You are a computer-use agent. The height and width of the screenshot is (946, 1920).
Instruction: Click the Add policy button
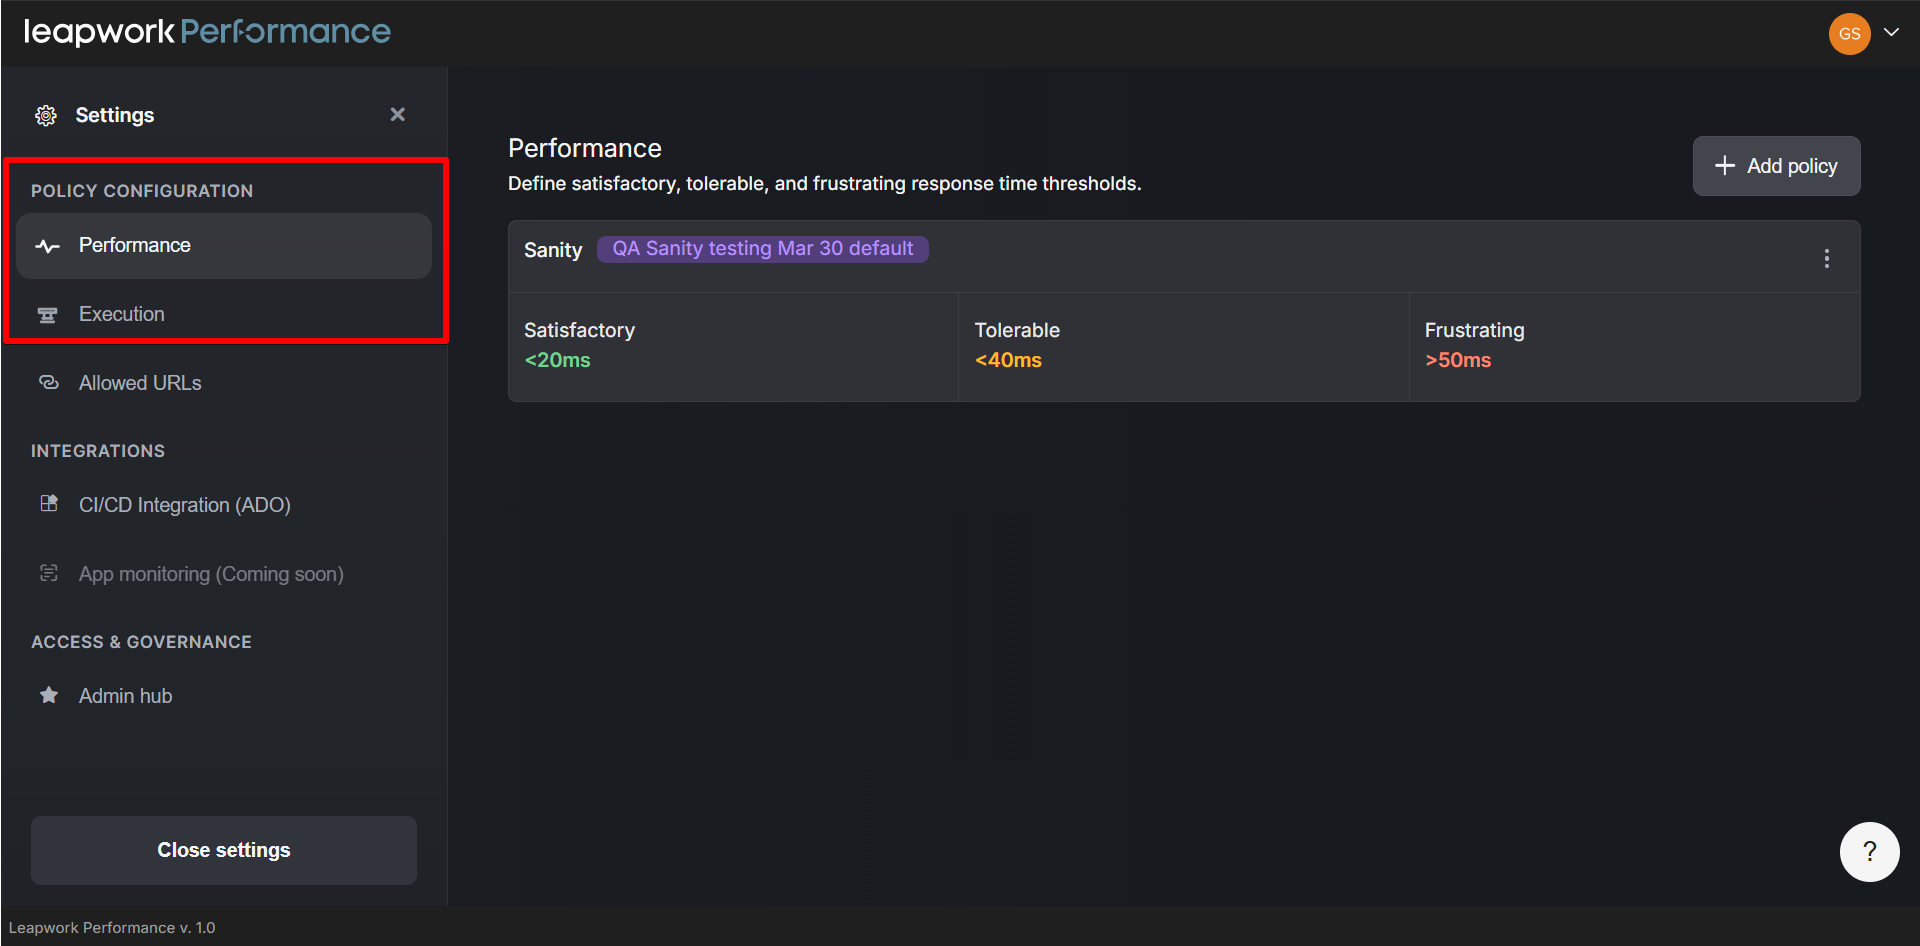(1776, 166)
